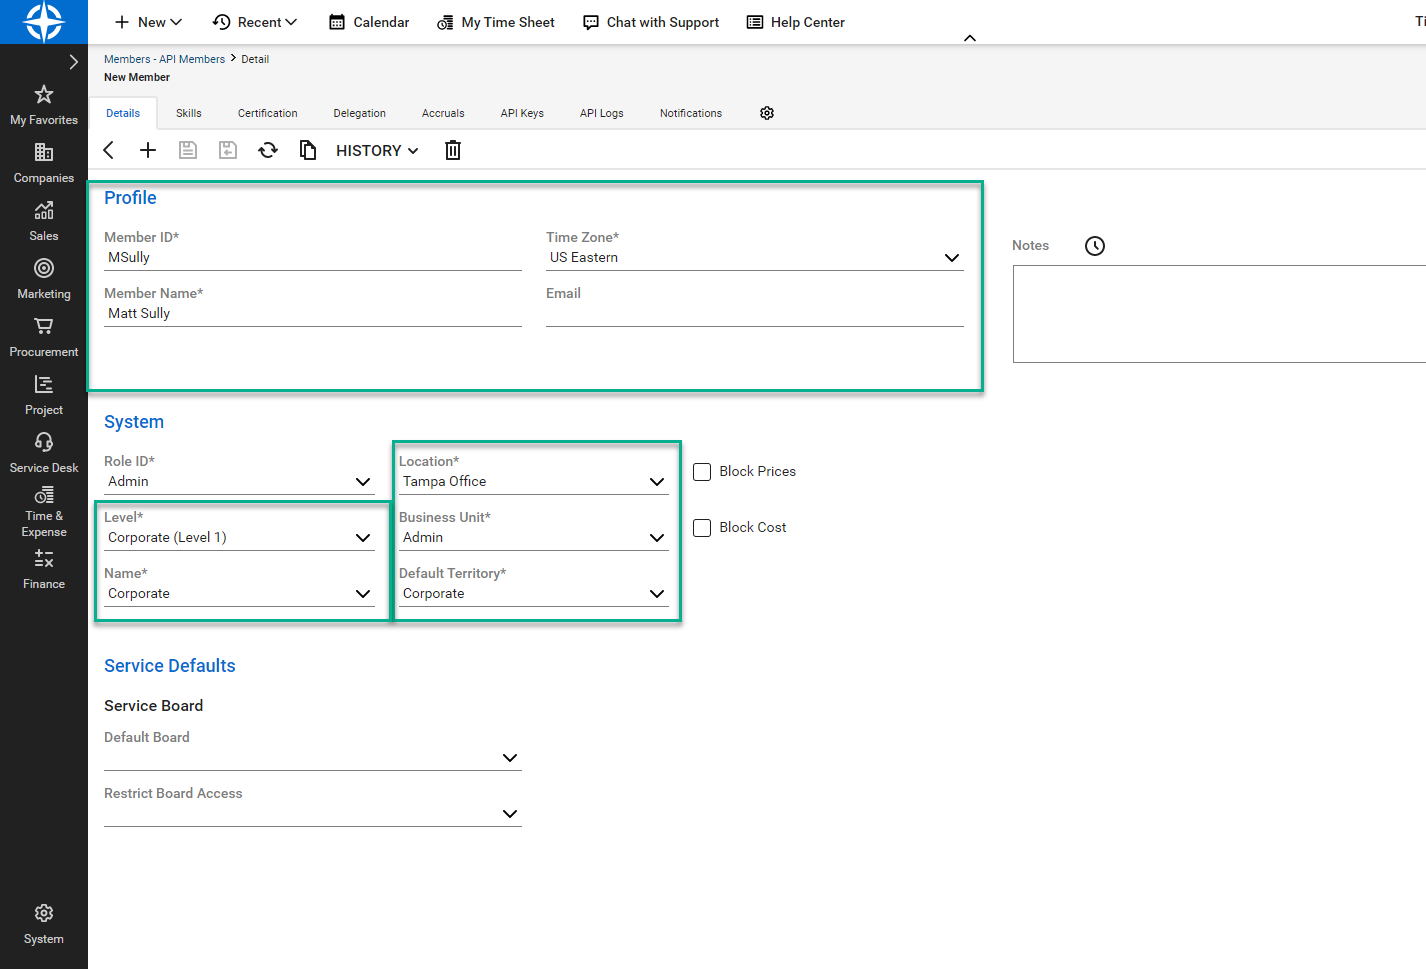
Task: Open the Role ID dropdown
Action: tap(362, 482)
